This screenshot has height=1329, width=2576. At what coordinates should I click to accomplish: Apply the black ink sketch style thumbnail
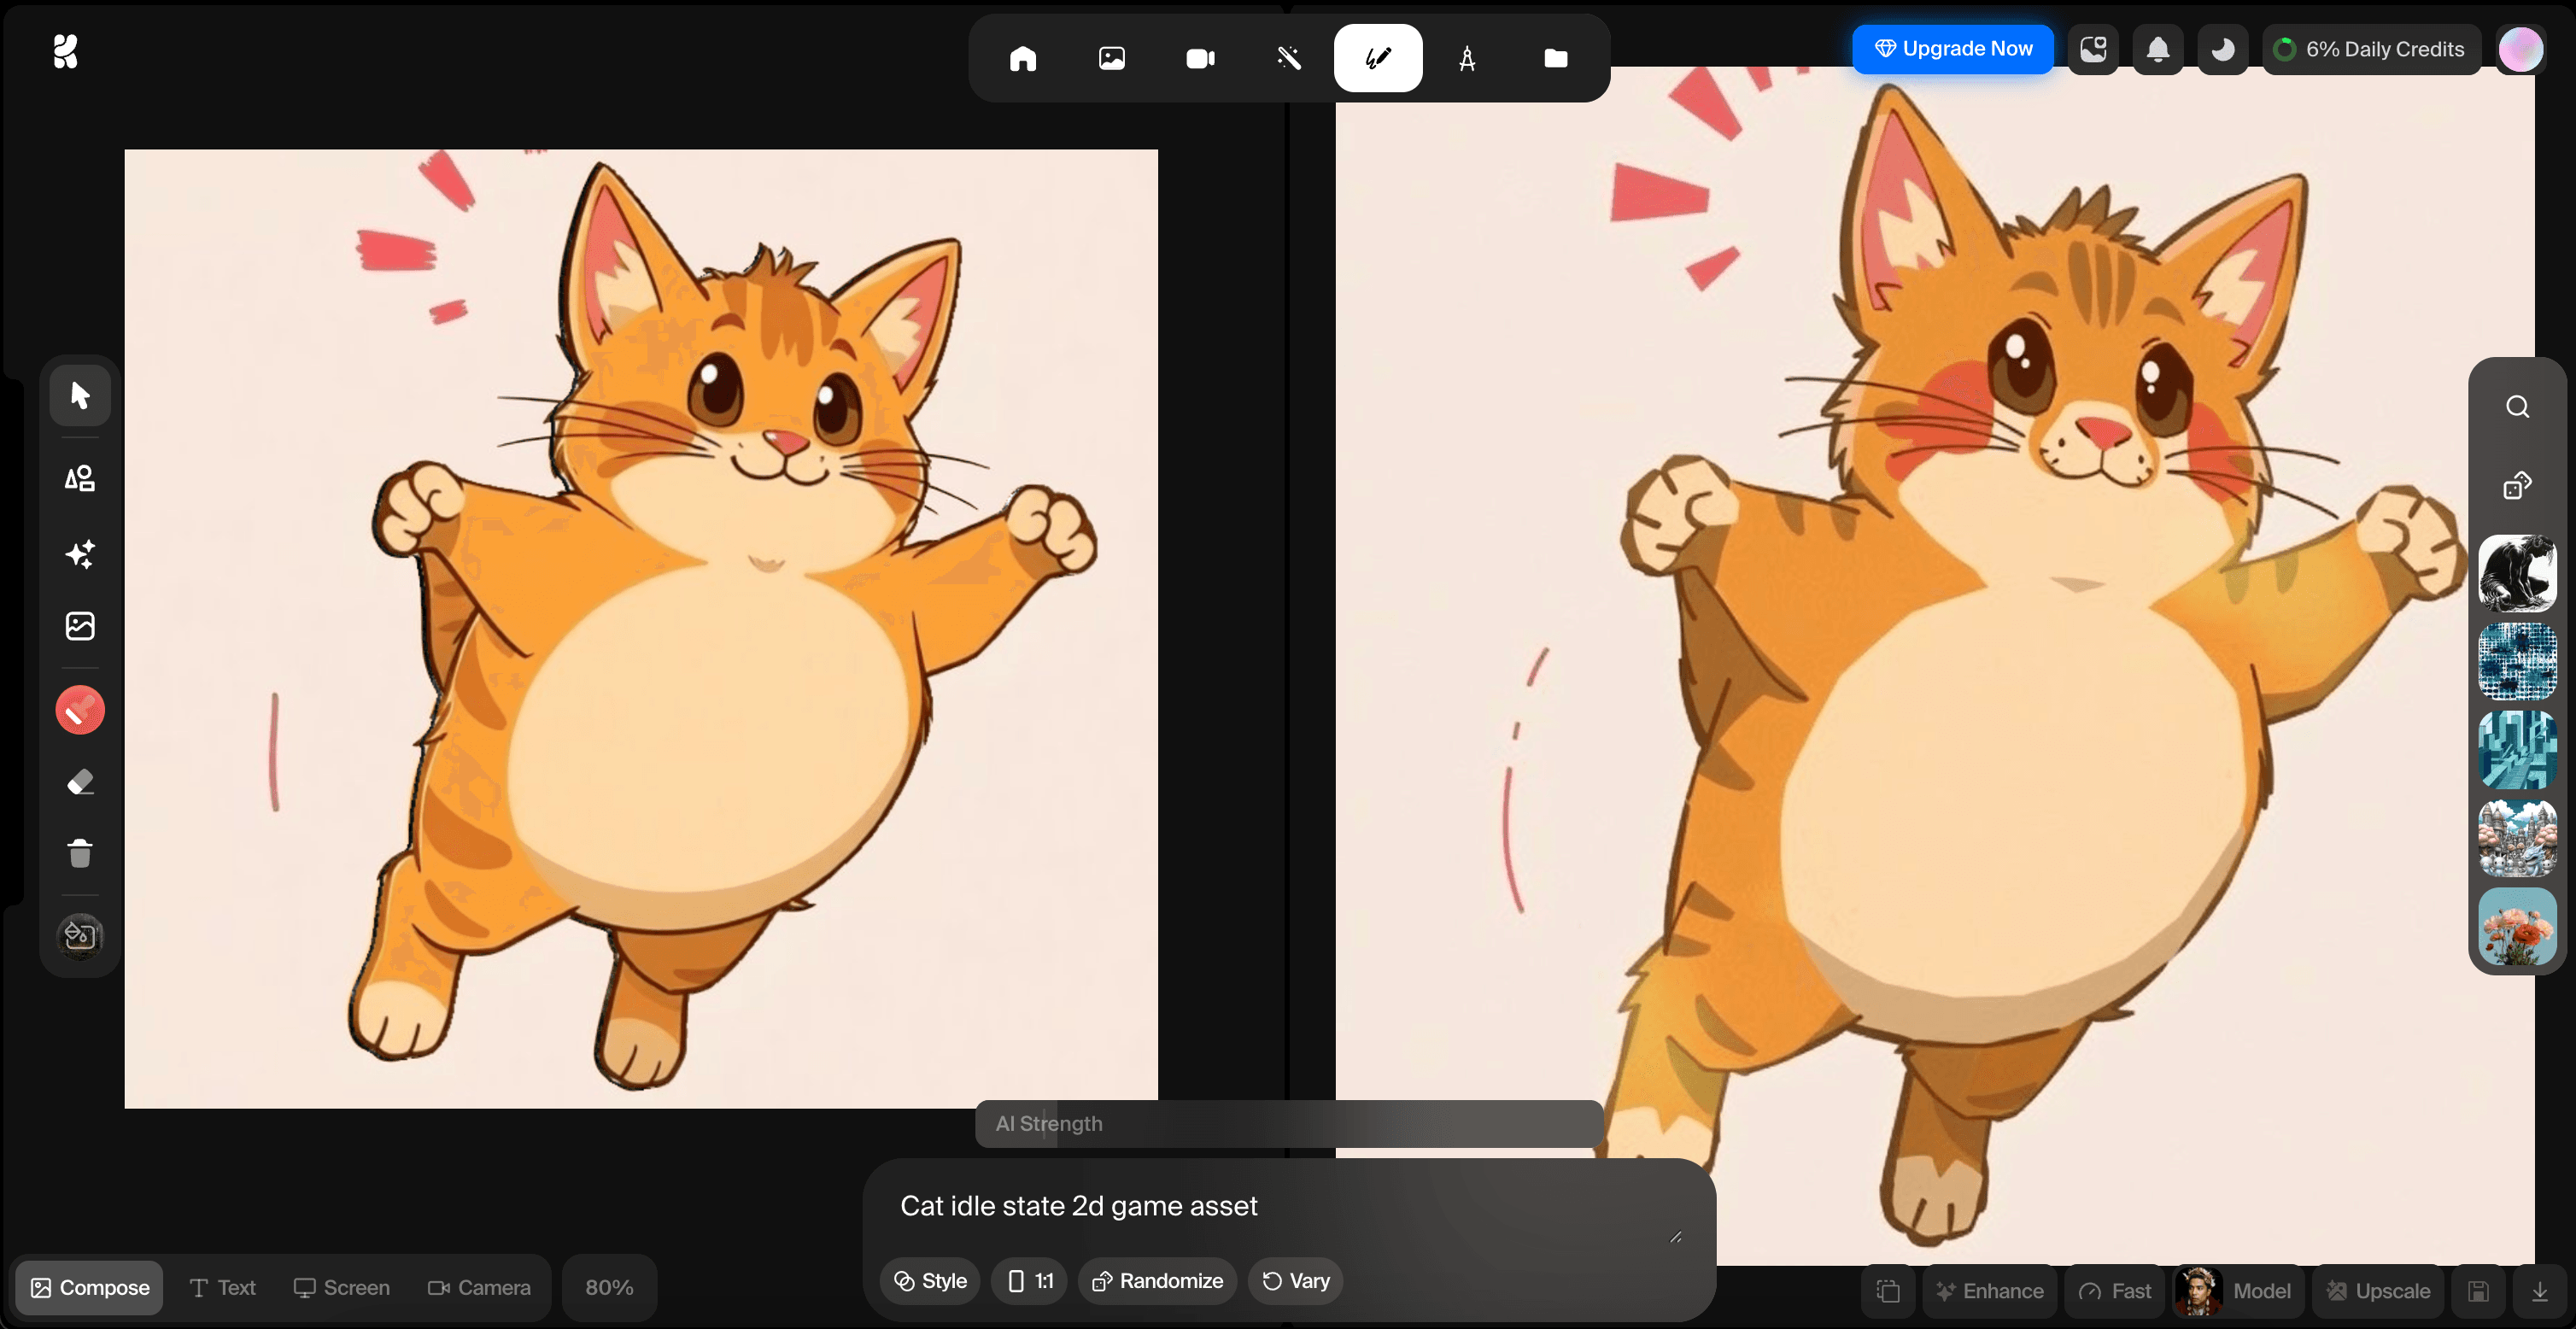(x=2517, y=573)
